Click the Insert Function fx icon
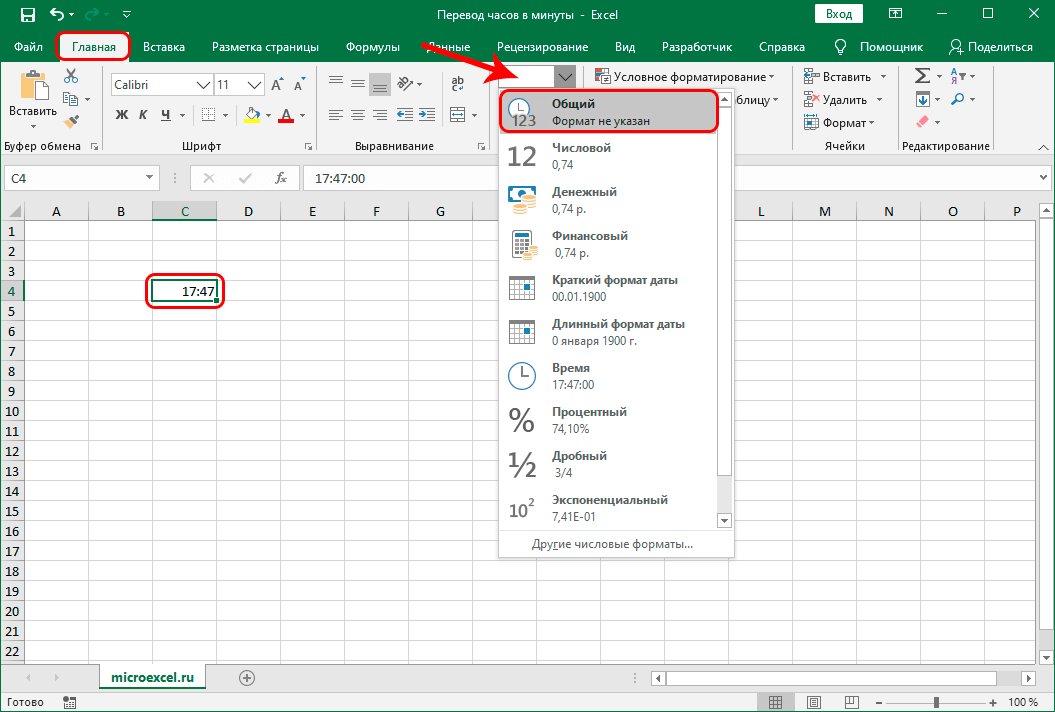Screen dimensions: 1055x712 tap(282, 178)
